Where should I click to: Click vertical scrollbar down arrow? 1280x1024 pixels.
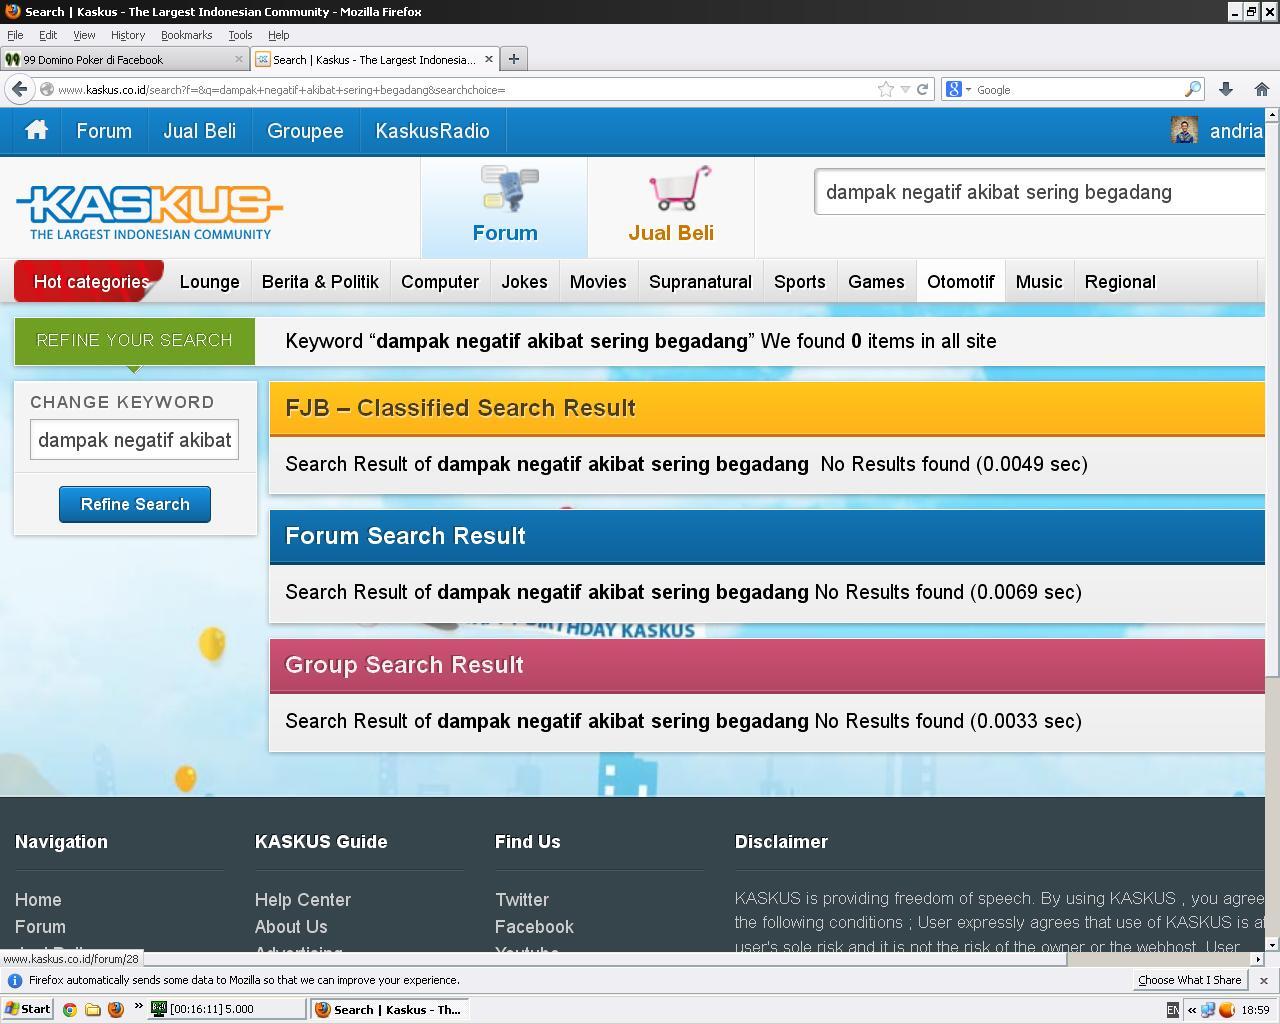point(1272,944)
